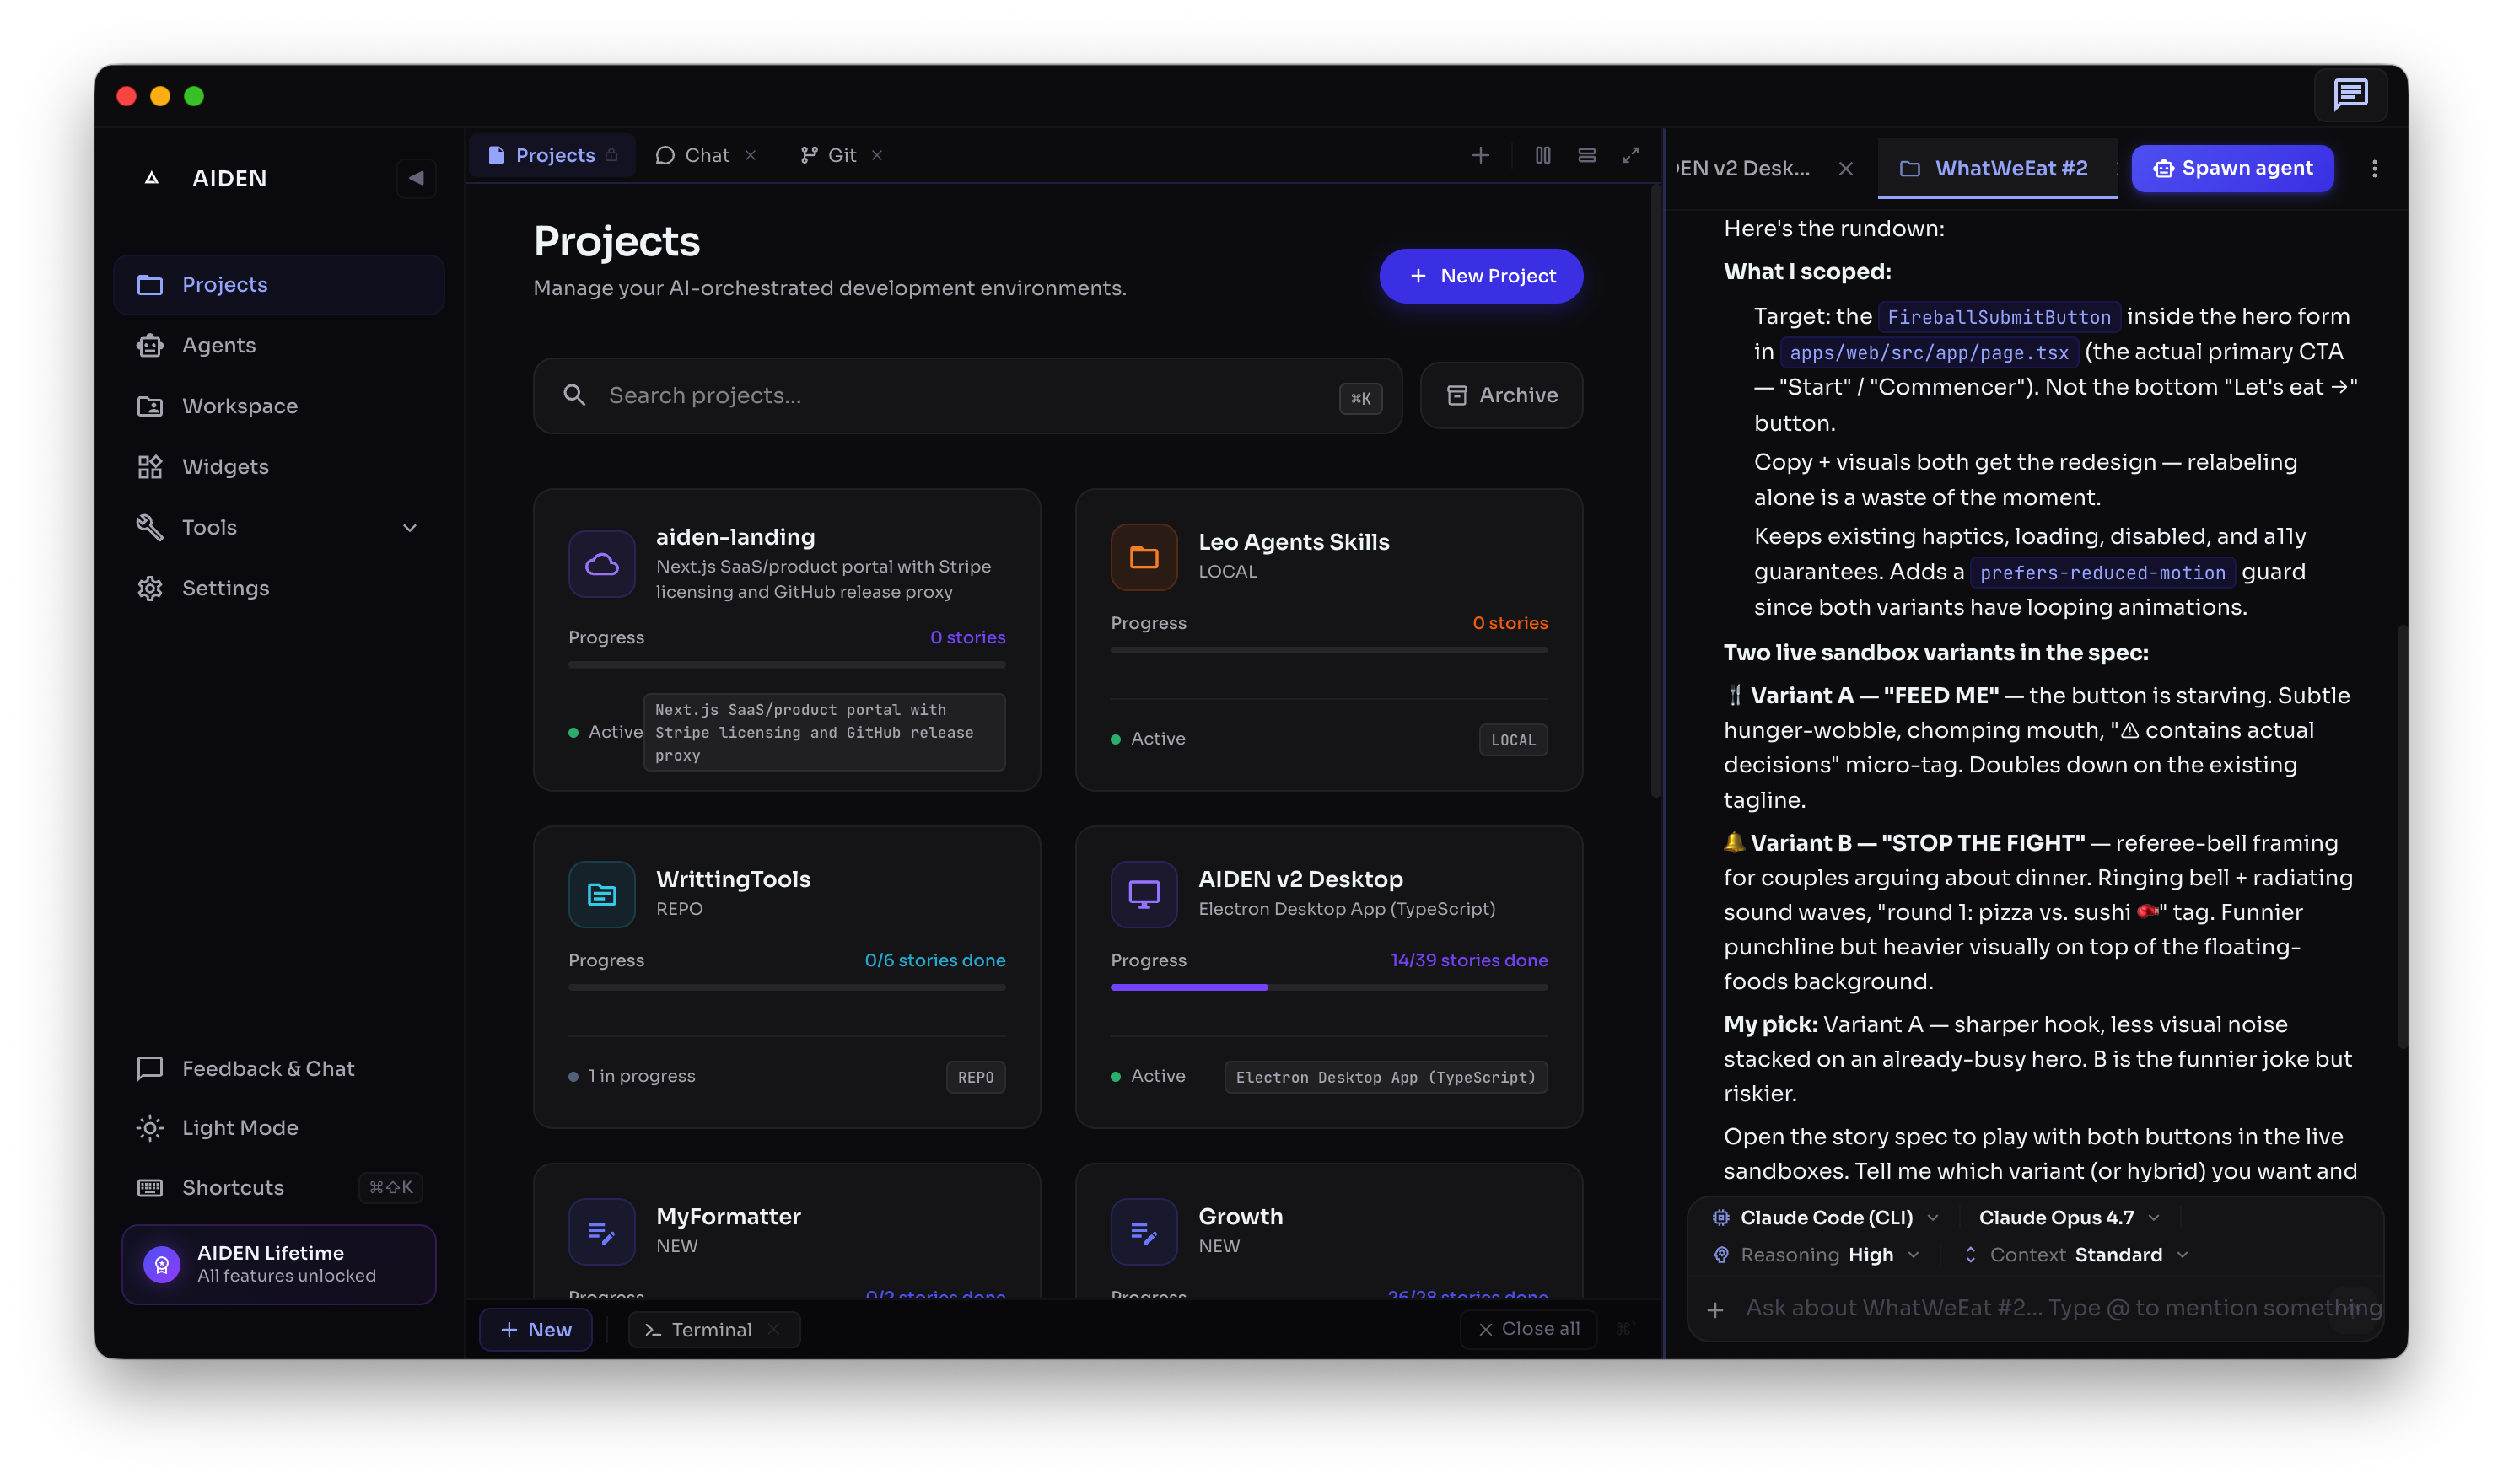Click the aiden-landing progress bar

787,664
